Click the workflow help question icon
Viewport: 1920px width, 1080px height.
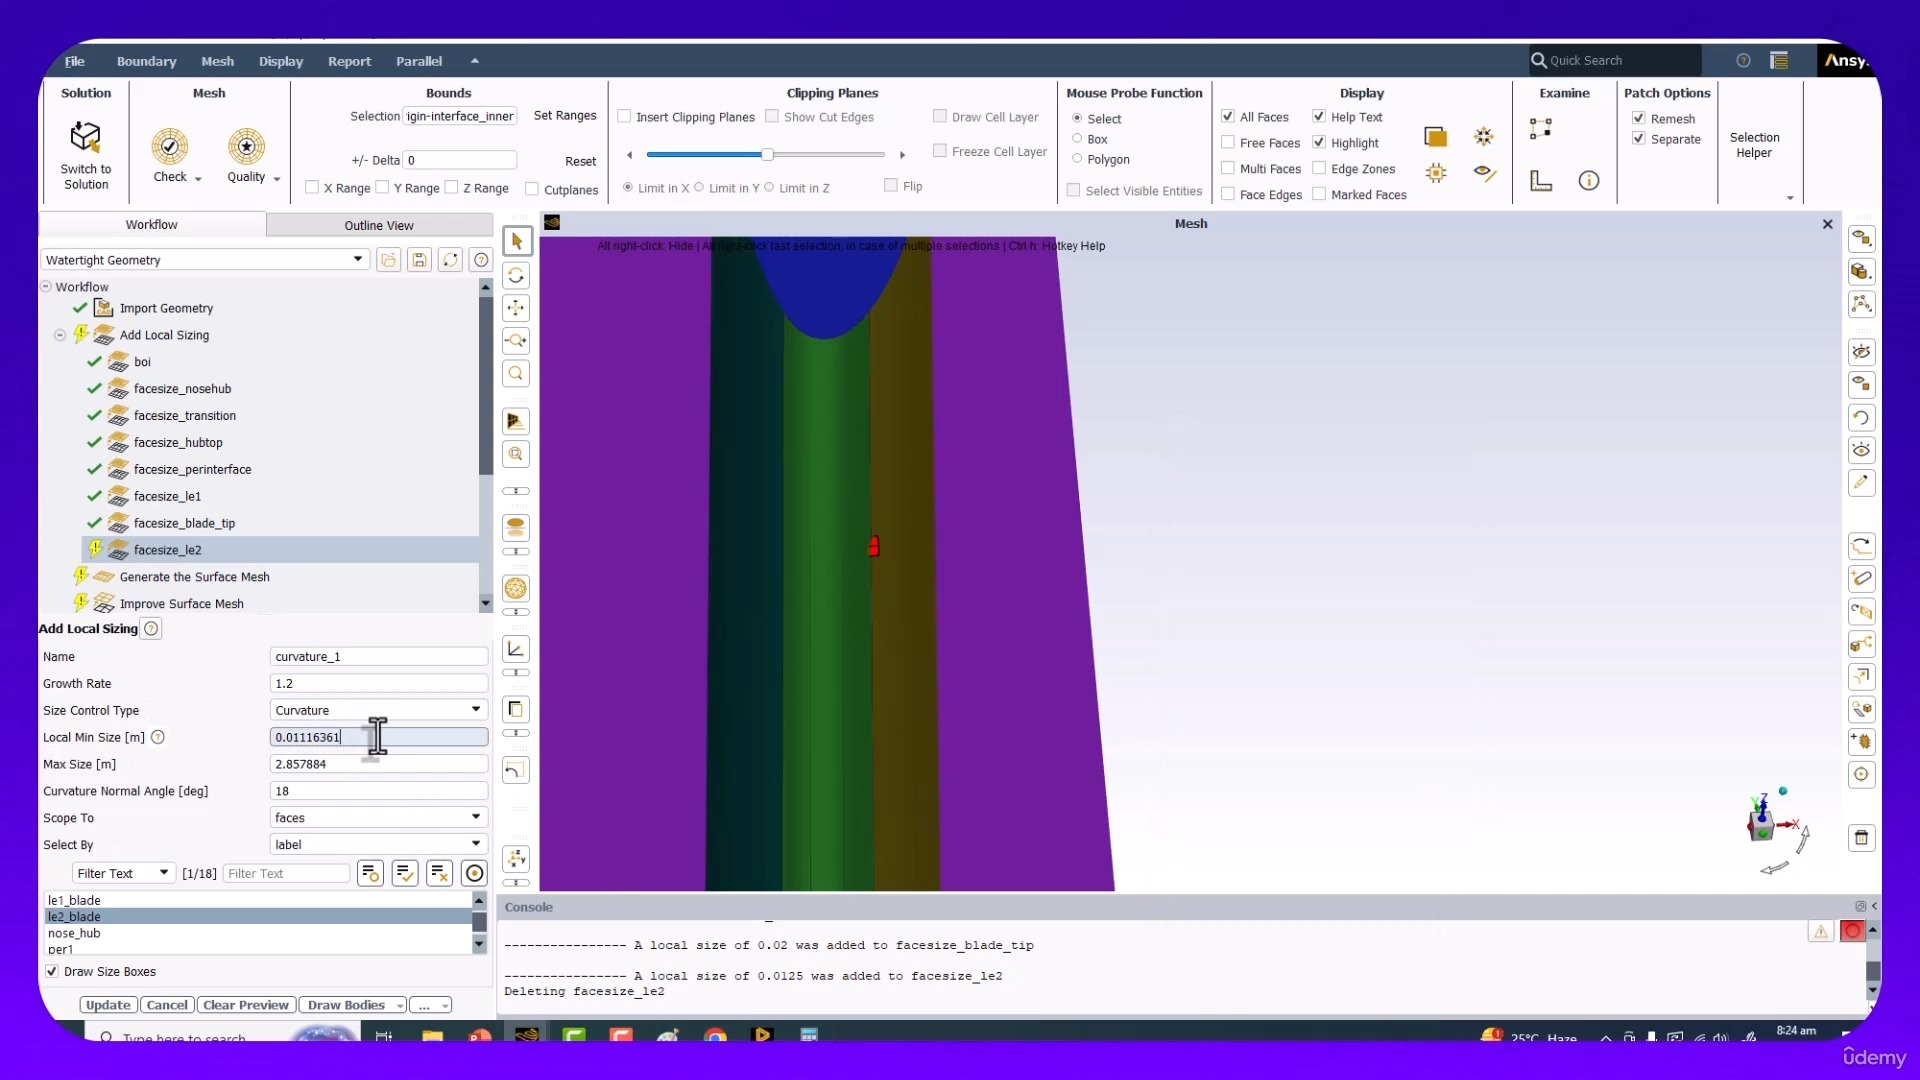tap(481, 260)
